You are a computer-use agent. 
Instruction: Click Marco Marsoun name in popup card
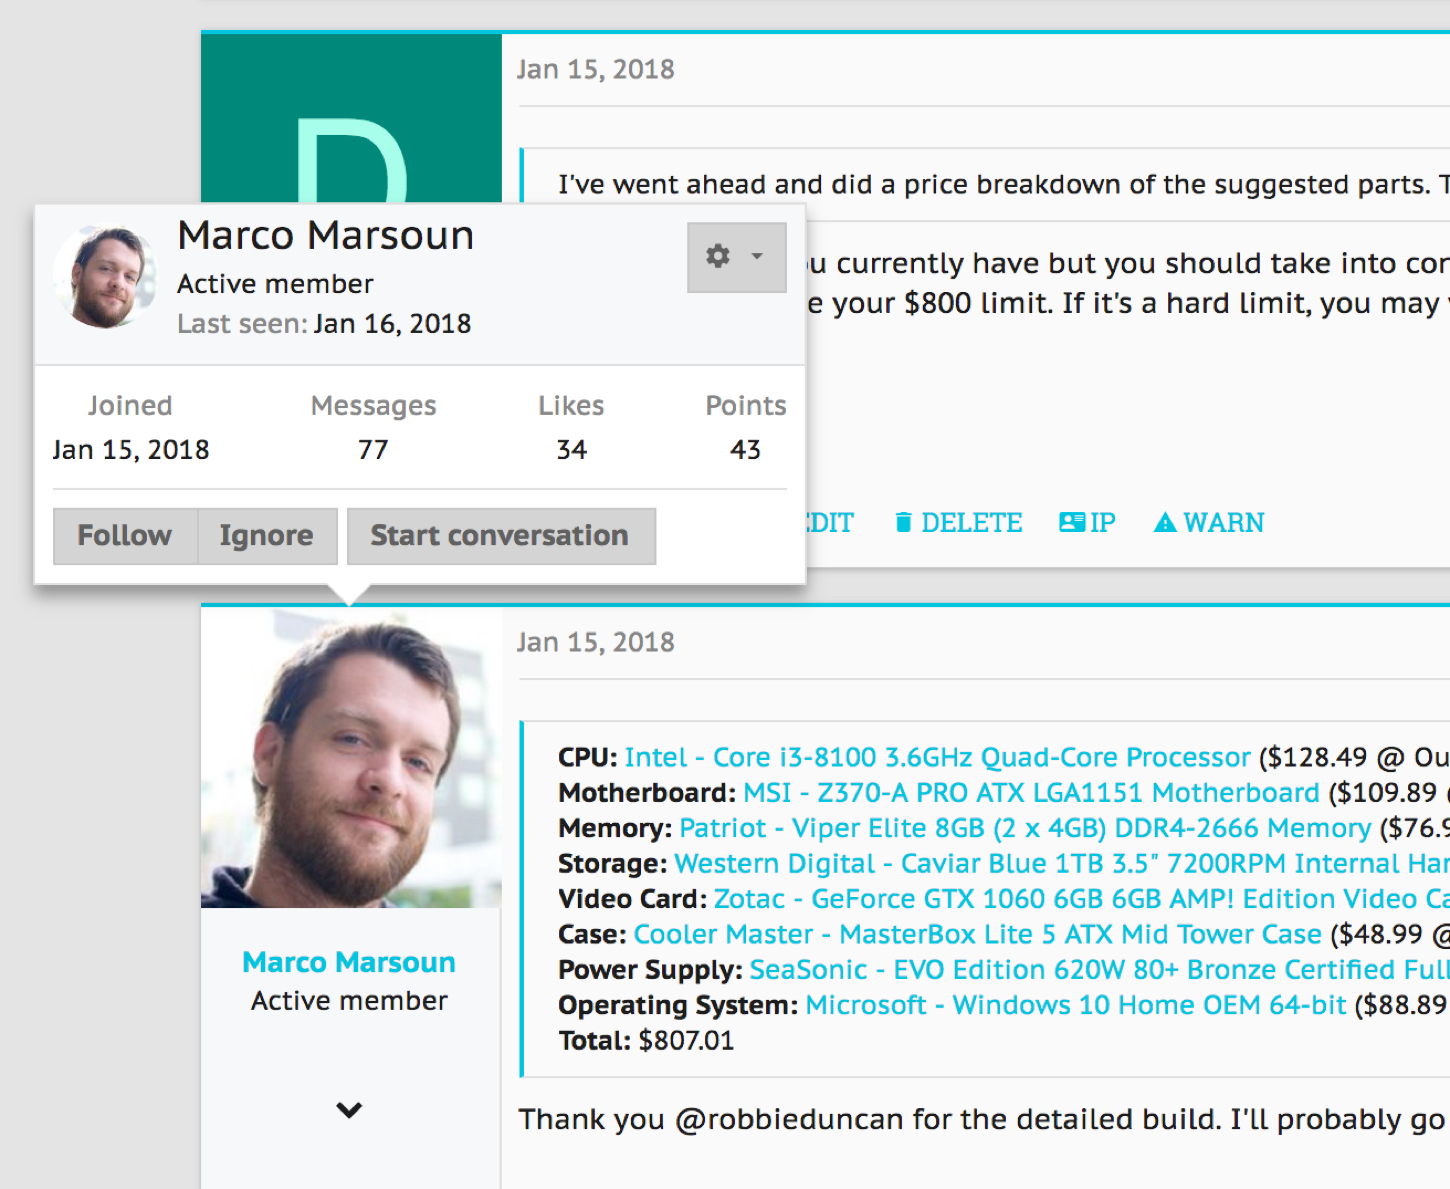click(x=326, y=236)
